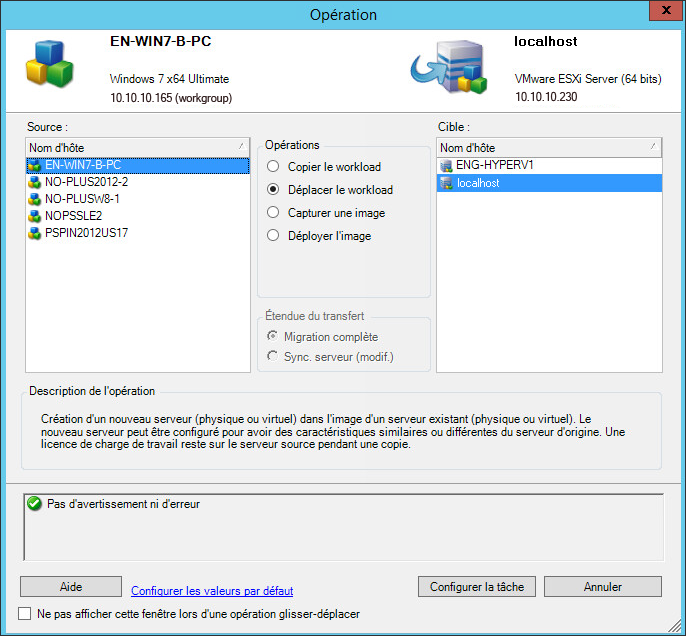
Task: Click the PSPIN2012US17 workload icon
Action: click(35, 233)
